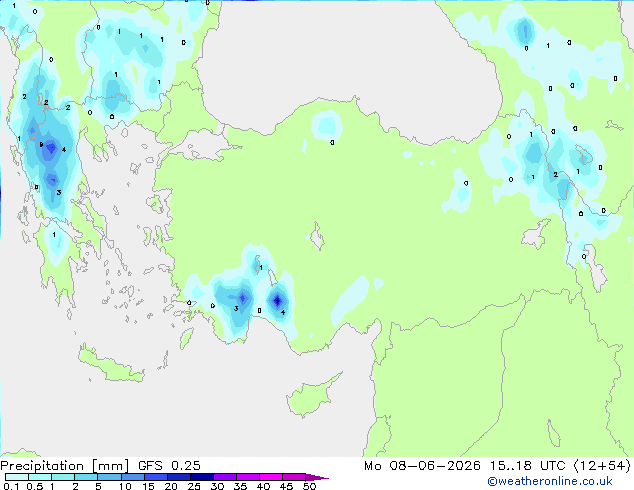Pick the 15–20 mm legend color box

pos(155,477)
